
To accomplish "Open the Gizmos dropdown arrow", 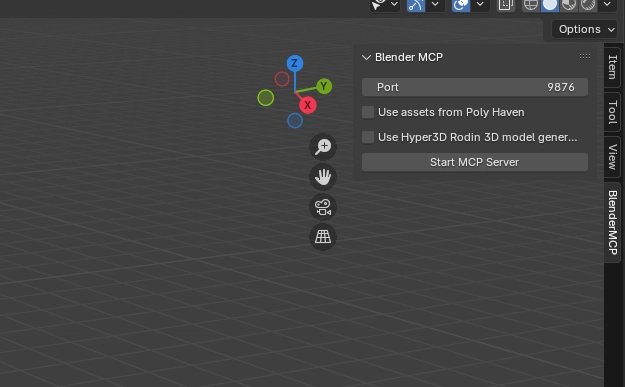I will coord(435,4).
